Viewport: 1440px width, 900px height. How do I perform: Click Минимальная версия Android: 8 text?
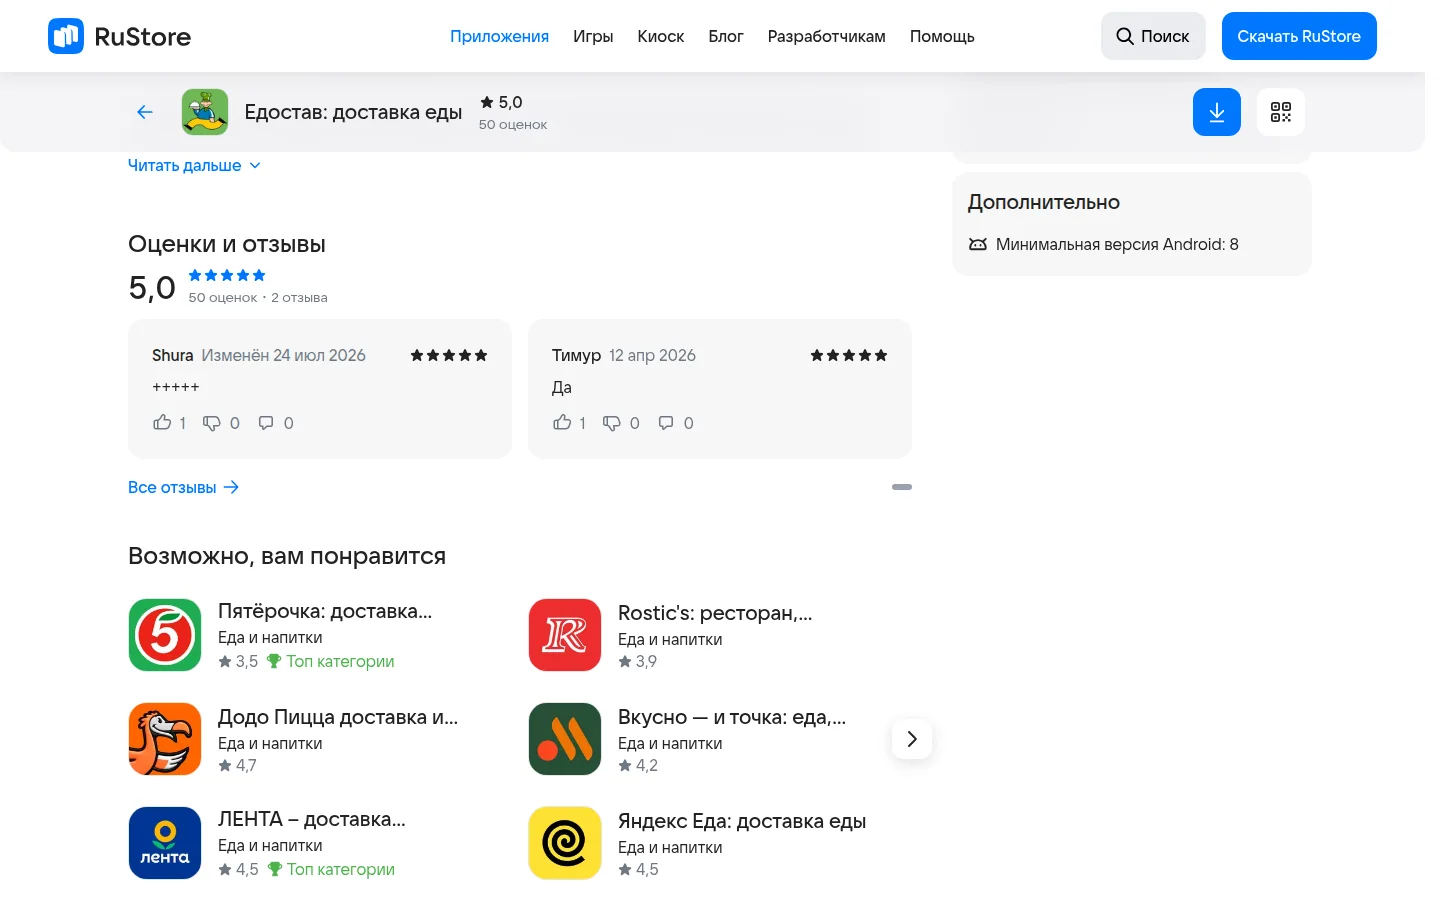point(1117,244)
